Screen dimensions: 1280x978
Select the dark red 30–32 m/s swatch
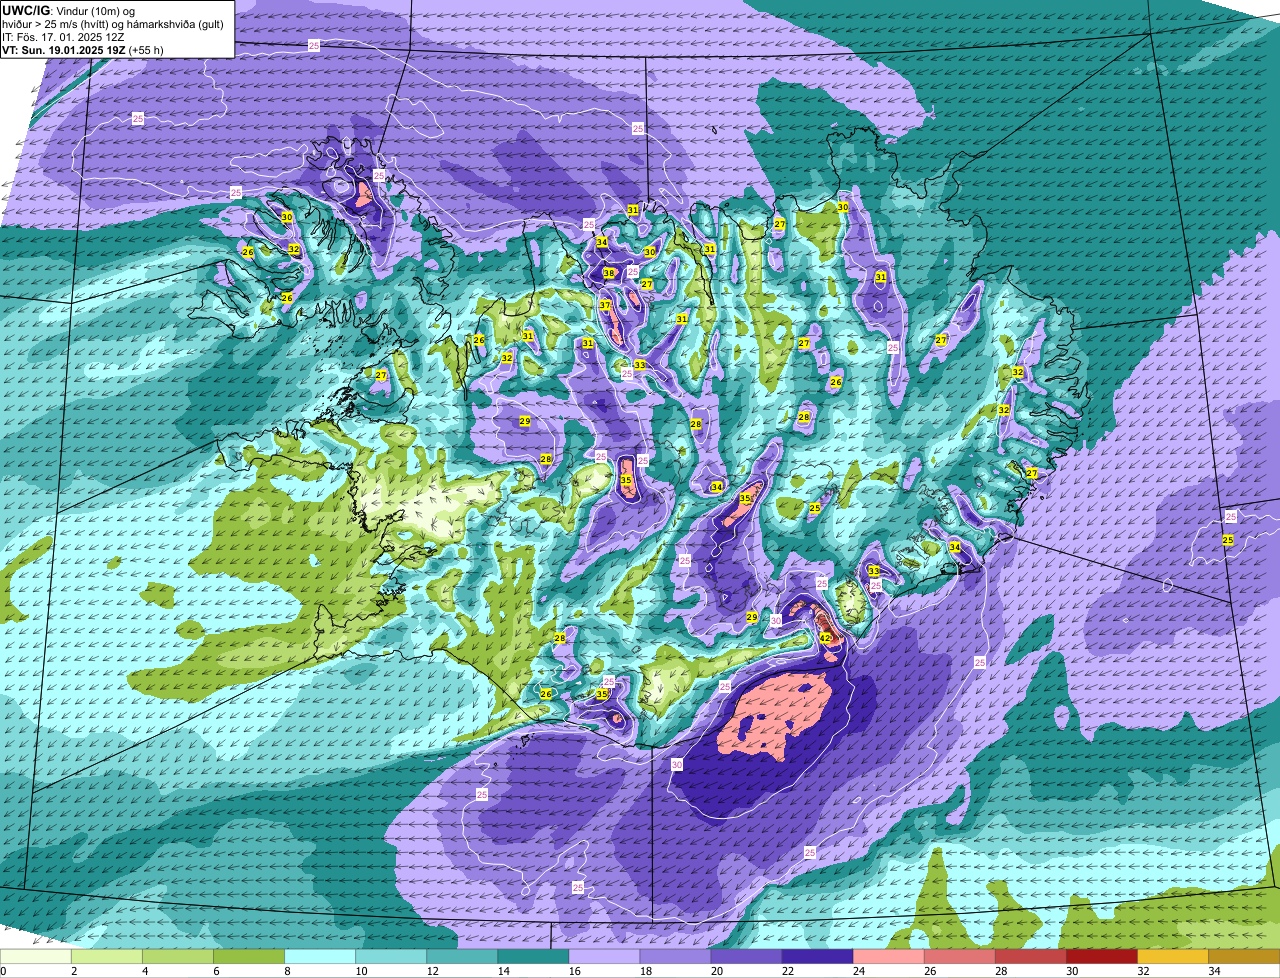coord(1101,957)
